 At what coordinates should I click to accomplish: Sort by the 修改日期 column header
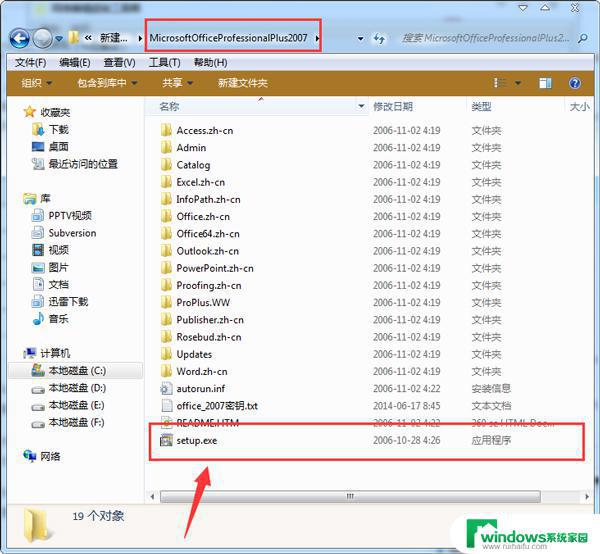coord(393,106)
